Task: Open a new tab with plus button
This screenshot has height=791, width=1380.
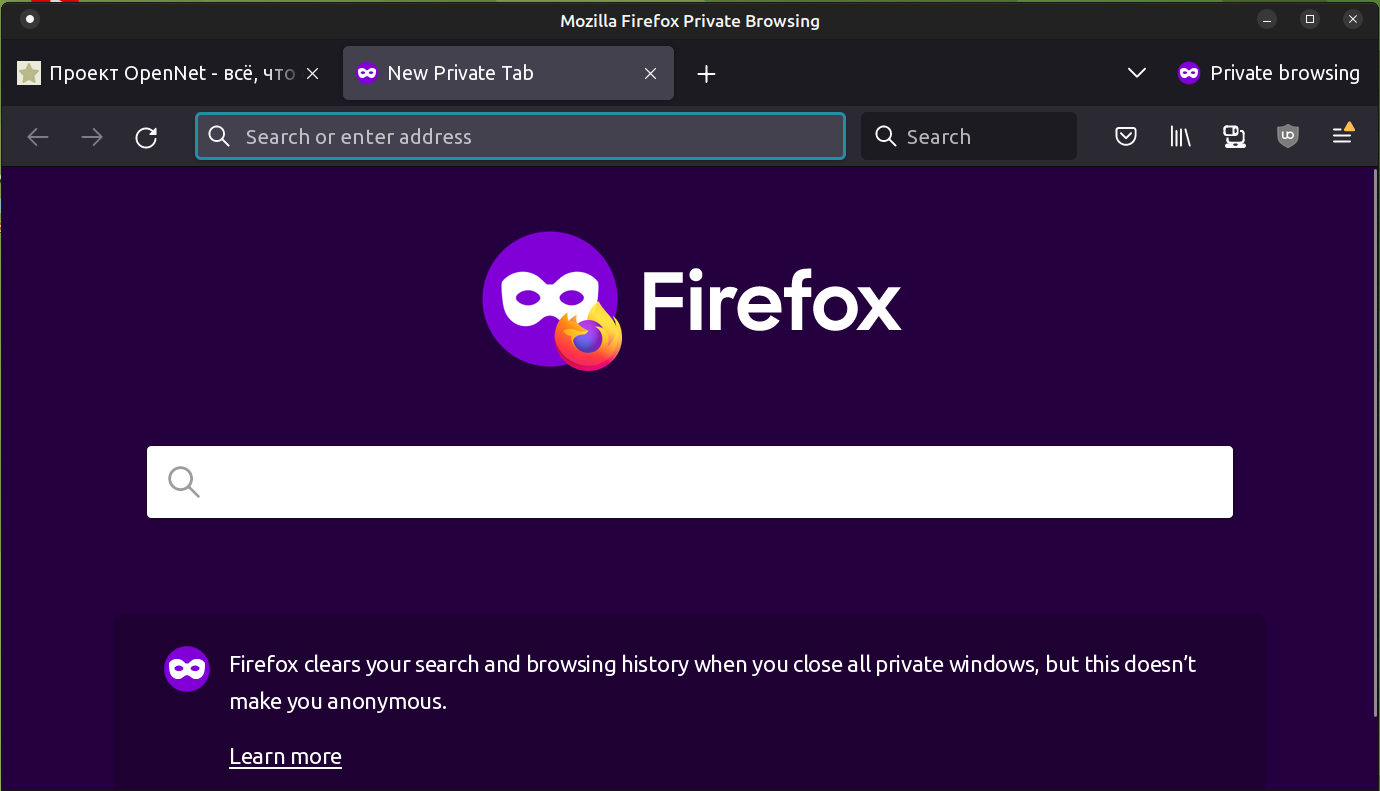Action: pyautogui.click(x=706, y=74)
